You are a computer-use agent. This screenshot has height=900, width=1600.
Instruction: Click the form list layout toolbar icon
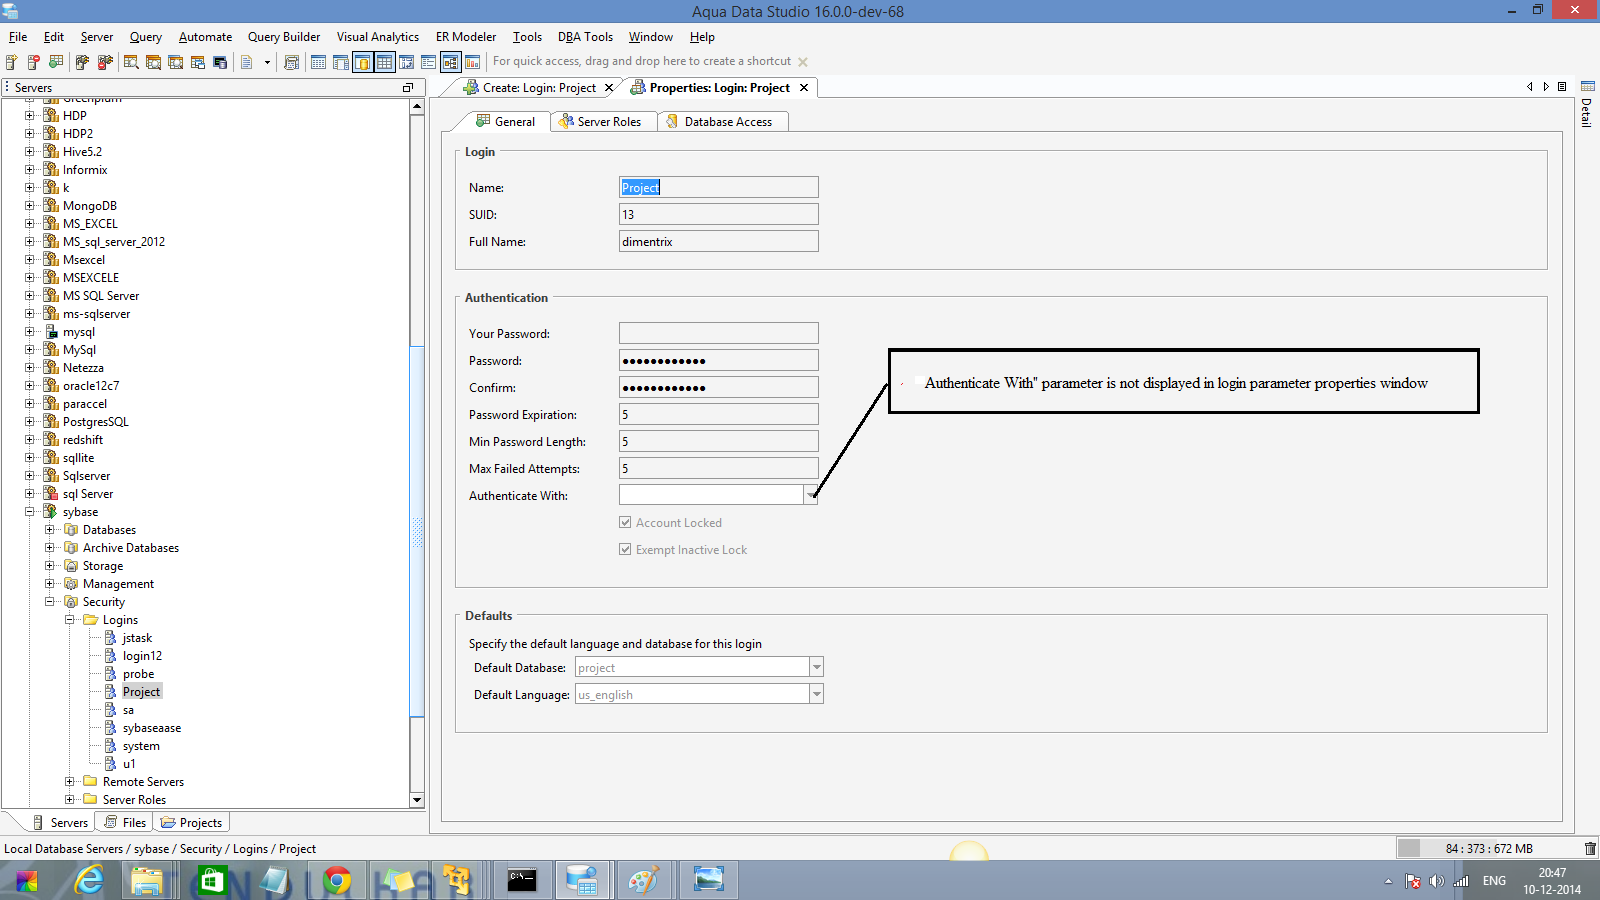click(x=428, y=62)
